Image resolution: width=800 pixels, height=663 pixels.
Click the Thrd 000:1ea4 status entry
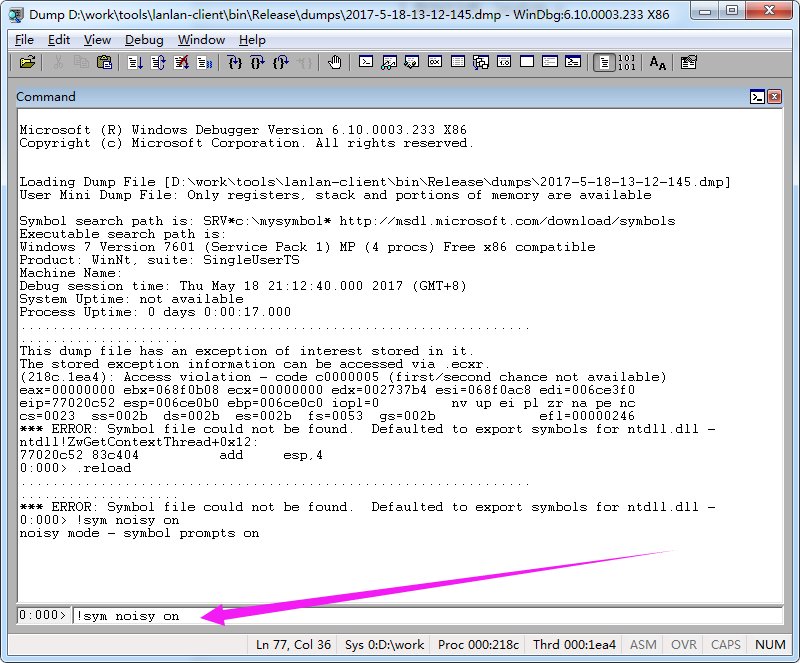click(574, 645)
